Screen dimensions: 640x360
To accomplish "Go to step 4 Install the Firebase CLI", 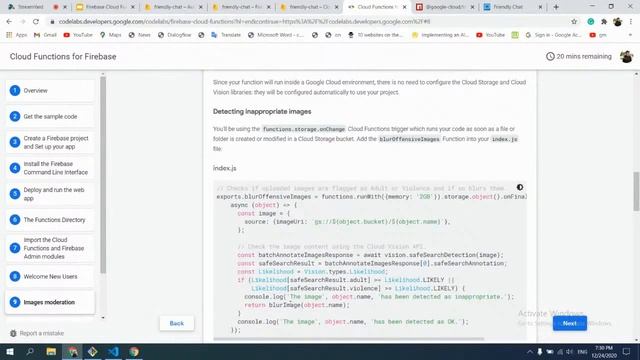I will click(50, 168).
